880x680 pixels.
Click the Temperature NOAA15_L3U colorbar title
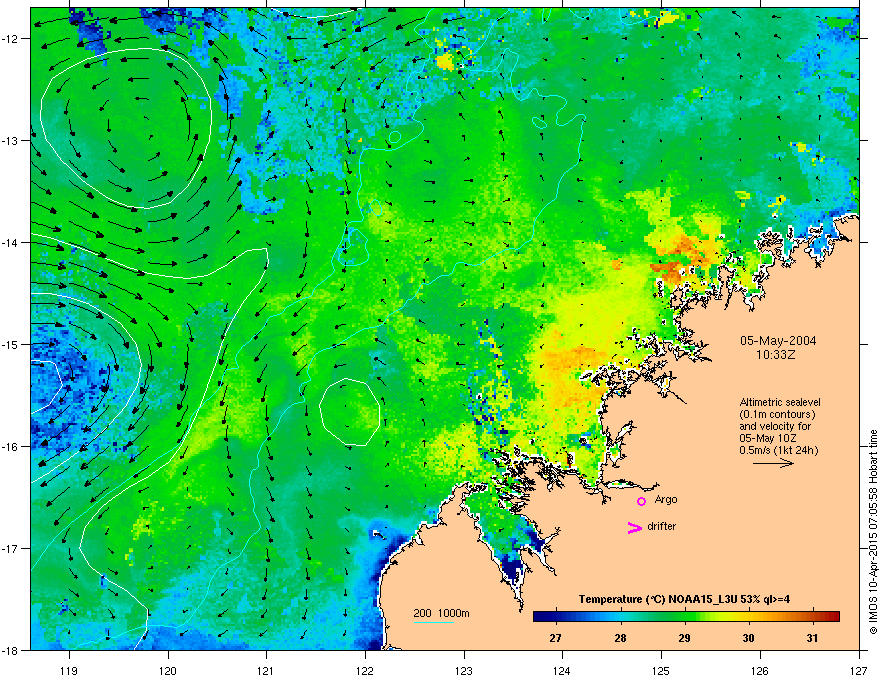point(684,599)
